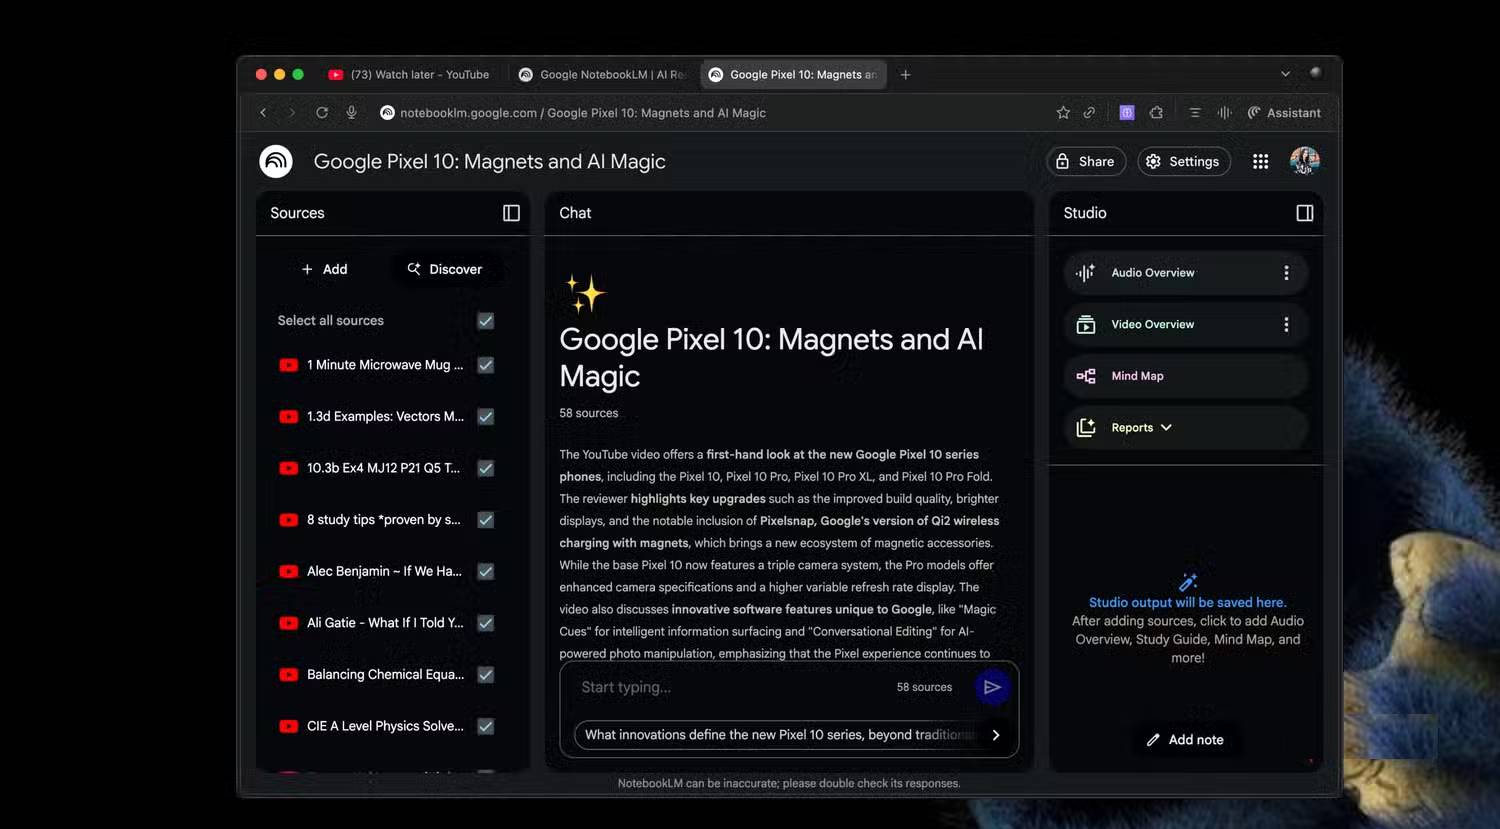The image size is (1500, 829).
Task: Uncheck 10.3b Ex4 MJ12 P21 Q5 source
Action: 486,468
